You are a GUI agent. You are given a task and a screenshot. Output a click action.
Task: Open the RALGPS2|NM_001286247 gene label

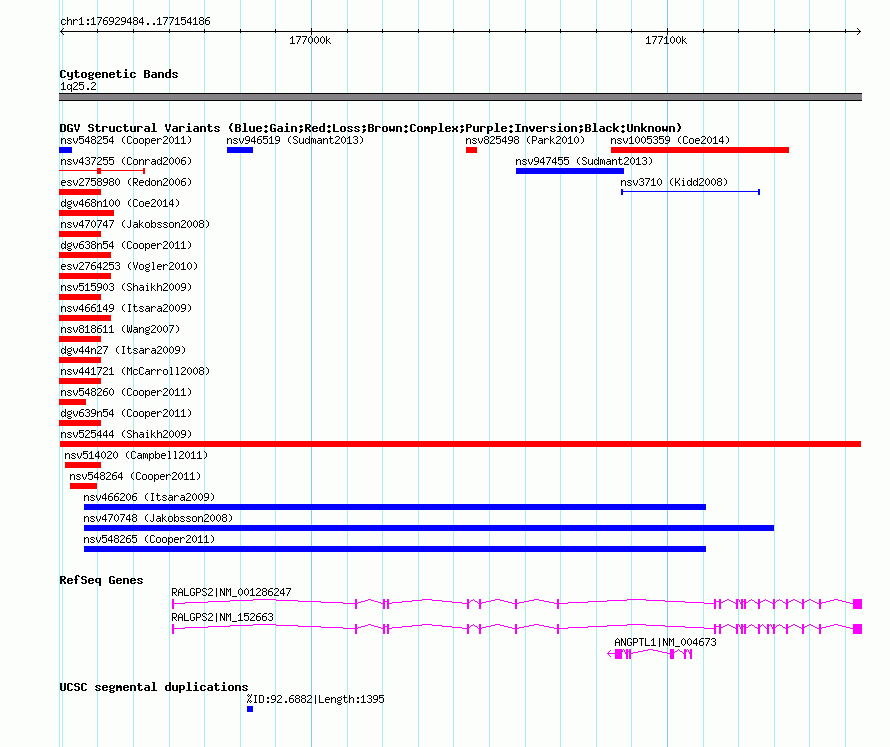[232, 592]
